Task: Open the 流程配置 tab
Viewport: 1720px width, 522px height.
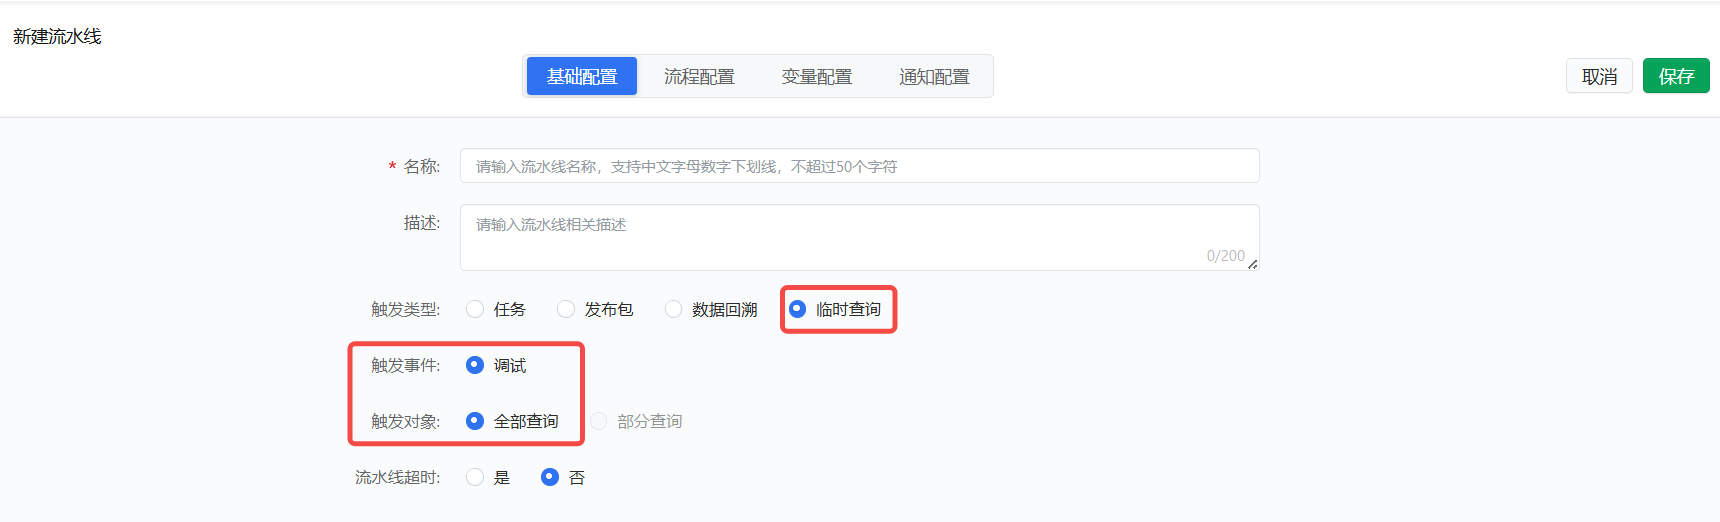Action: pos(699,76)
